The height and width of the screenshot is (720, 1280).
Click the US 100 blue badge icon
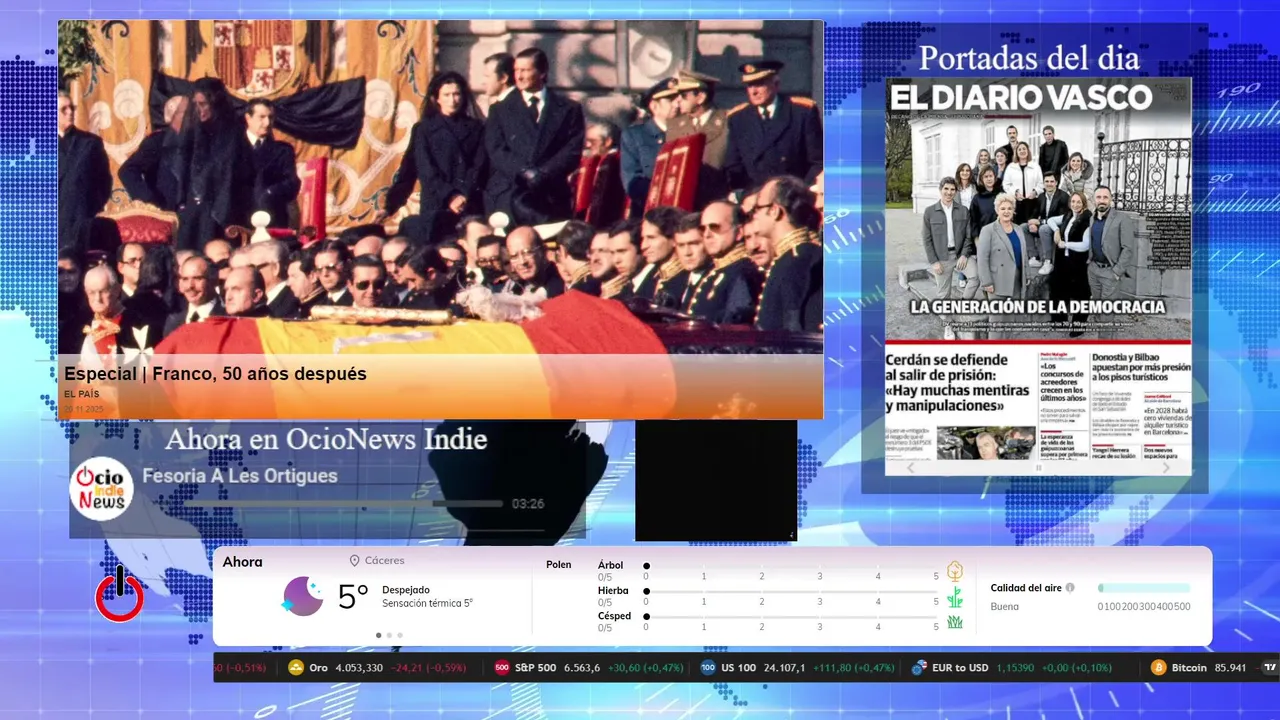(708, 668)
